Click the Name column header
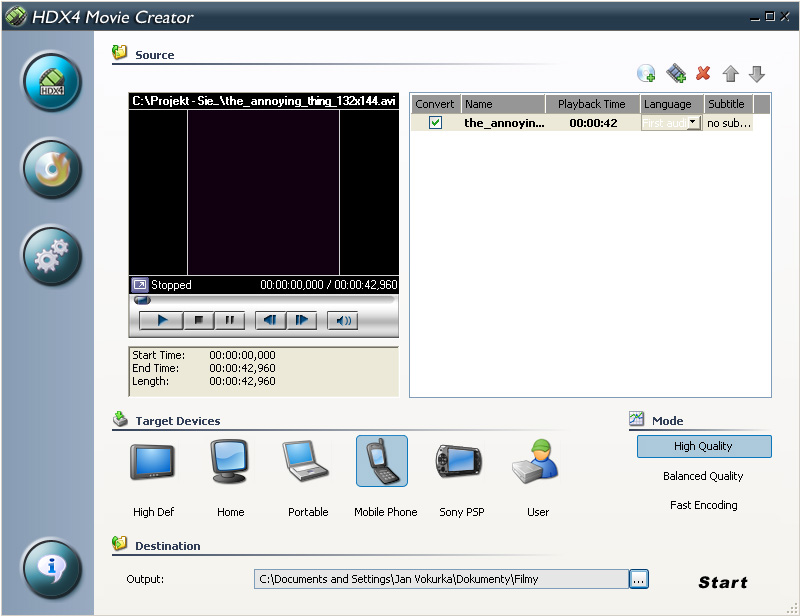 click(x=503, y=104)
